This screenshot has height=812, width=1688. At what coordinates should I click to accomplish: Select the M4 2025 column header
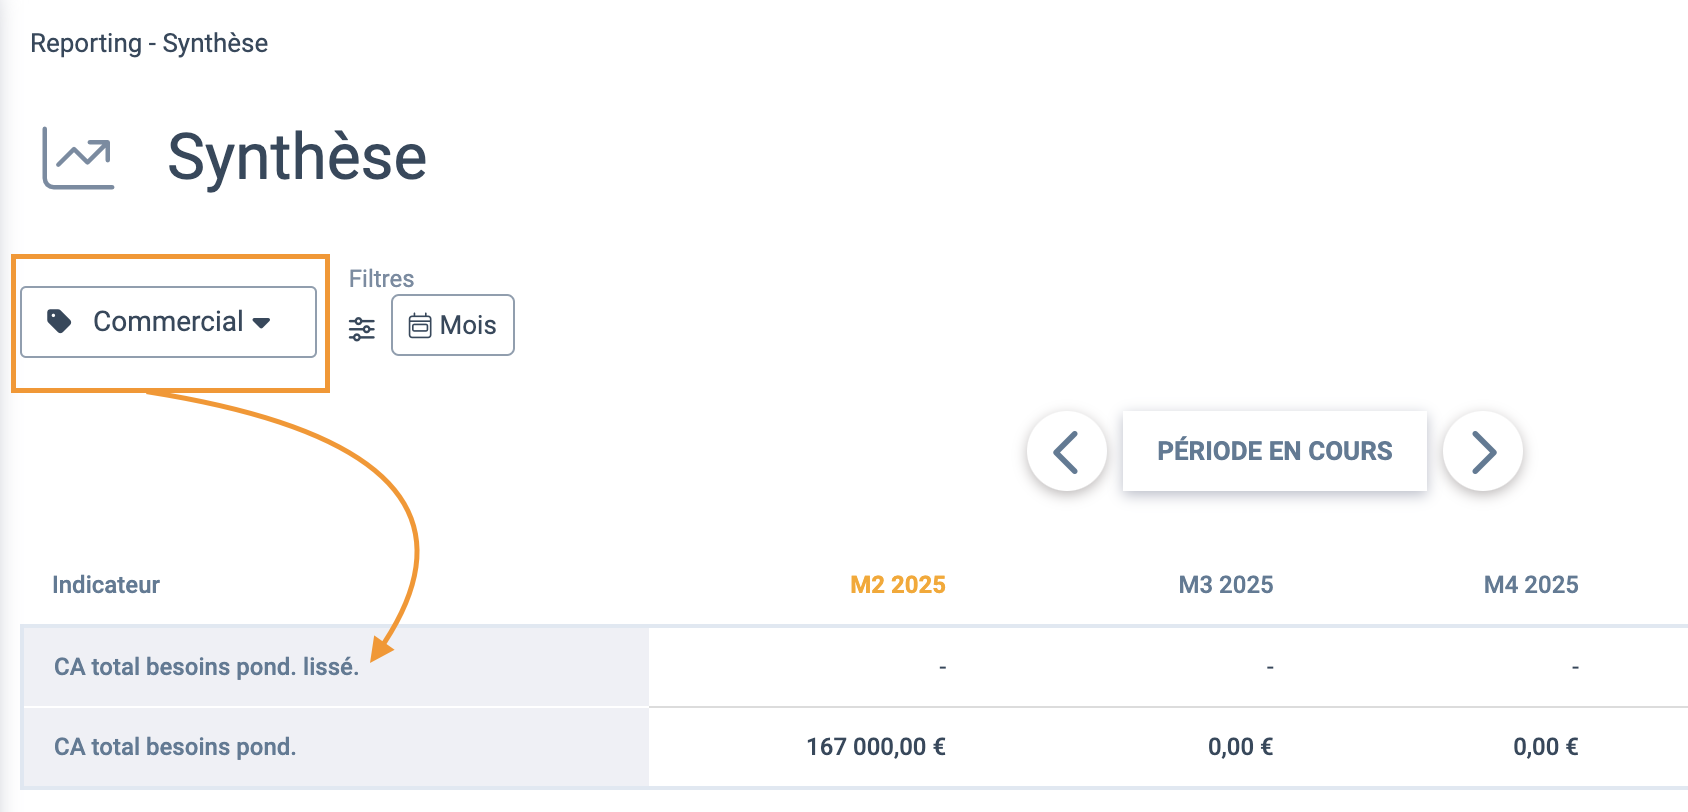point(1531,585)
